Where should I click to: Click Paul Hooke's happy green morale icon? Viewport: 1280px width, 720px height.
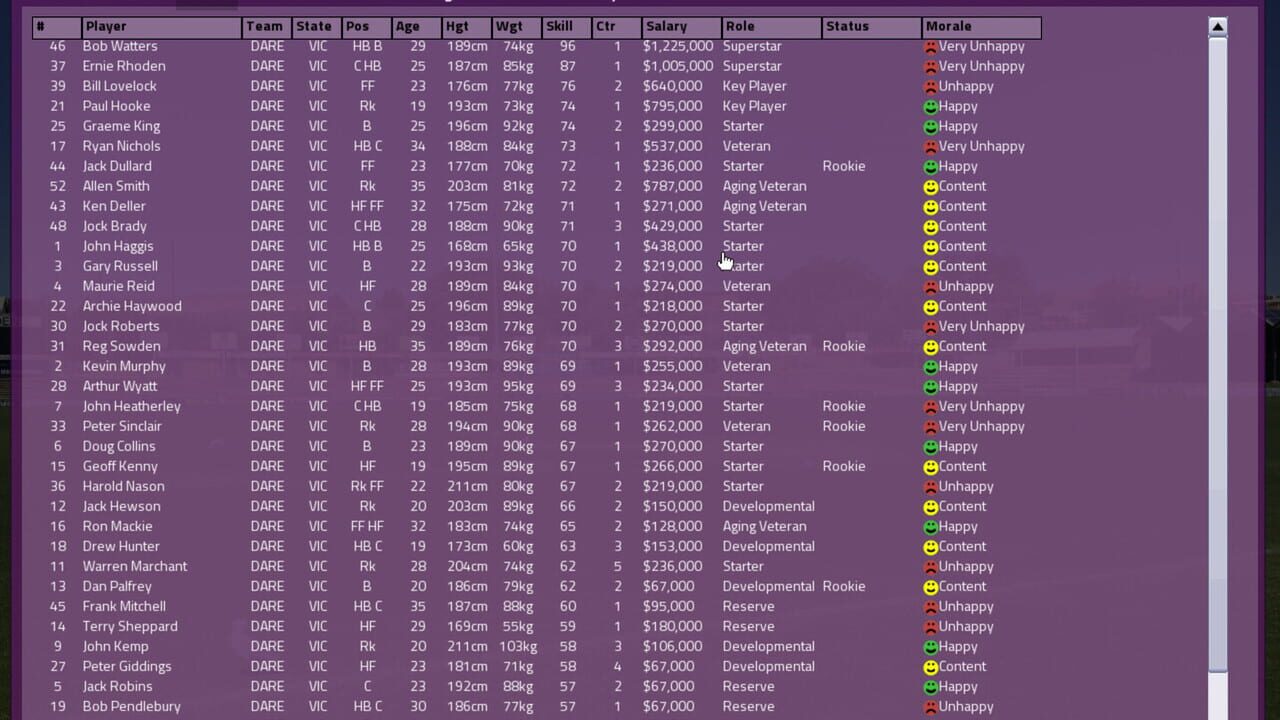[931, 106]
